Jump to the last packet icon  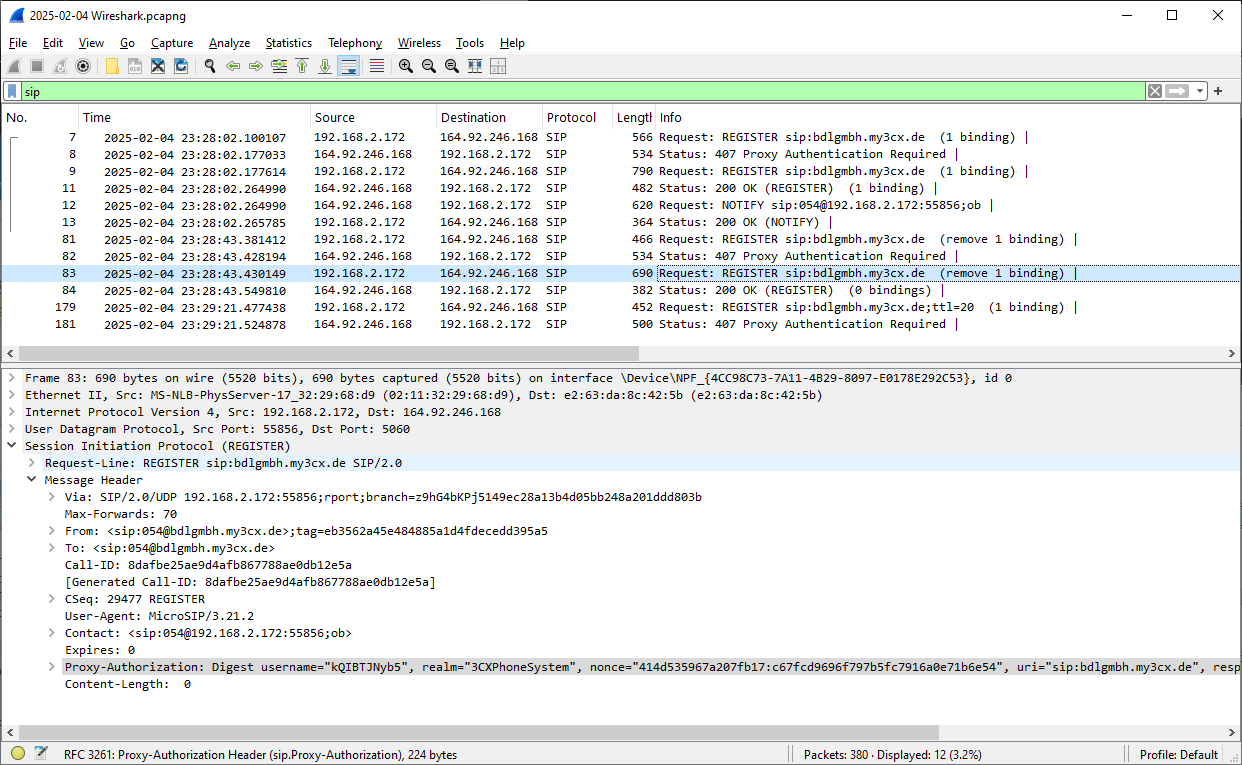(x=325, y=66)
